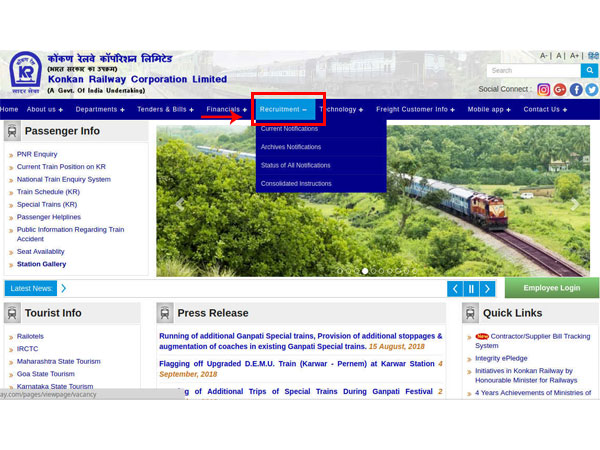Open the Twitter social icon
Image resolution: width=600 pixels, height=450 pixels.
(x=592, y=90)
